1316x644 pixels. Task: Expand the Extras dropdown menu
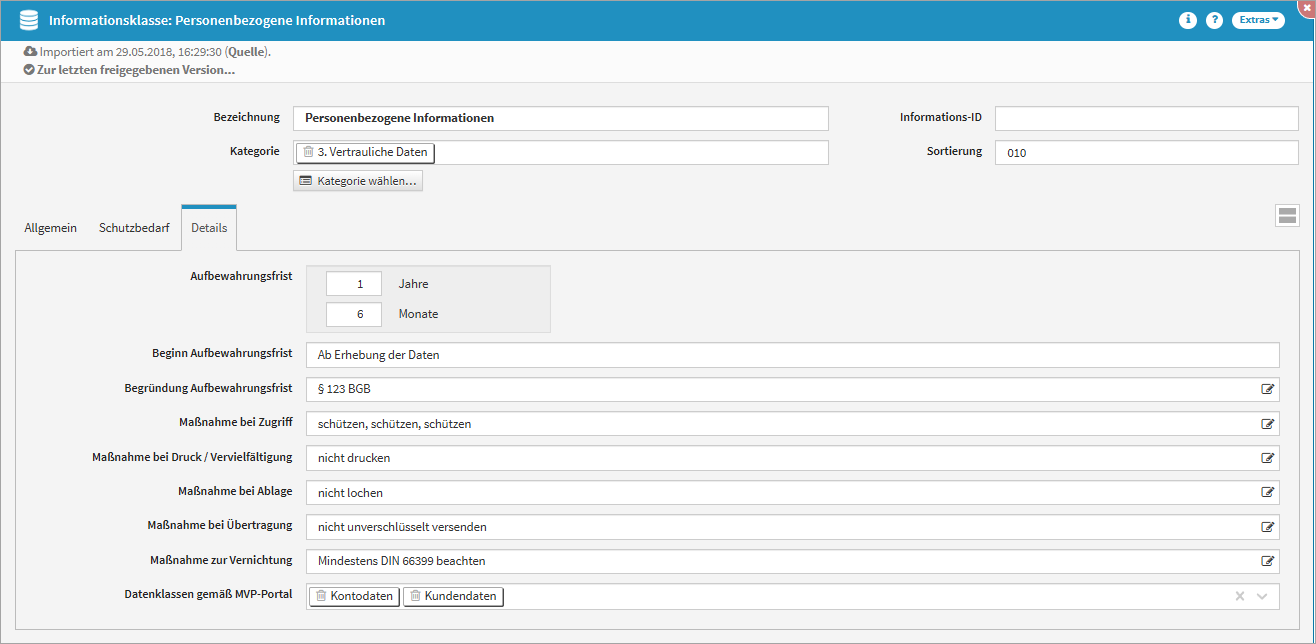1257,20
